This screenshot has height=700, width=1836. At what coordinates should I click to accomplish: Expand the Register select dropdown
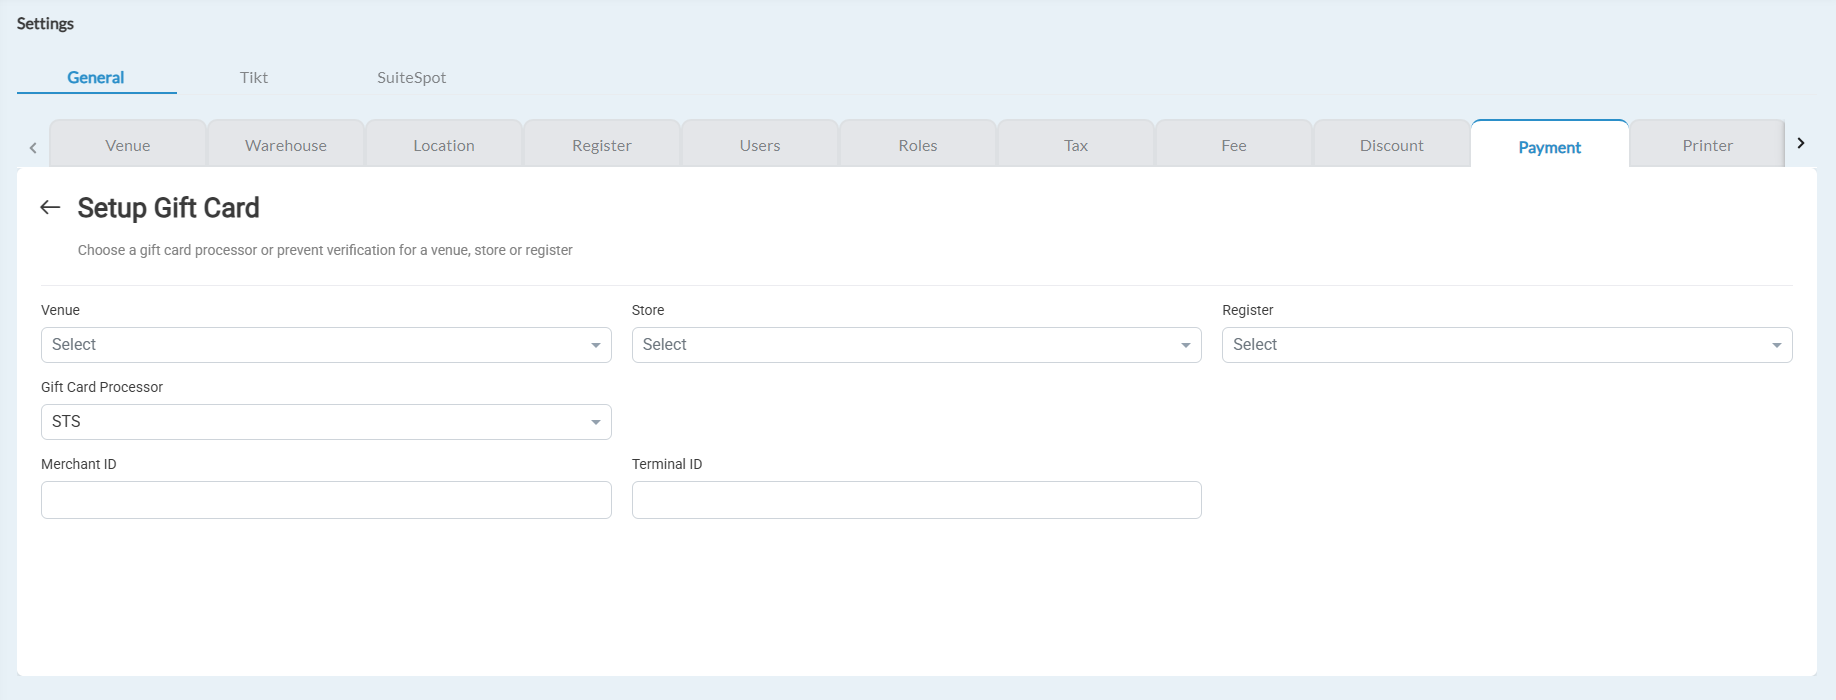(x=1506, y=345)
